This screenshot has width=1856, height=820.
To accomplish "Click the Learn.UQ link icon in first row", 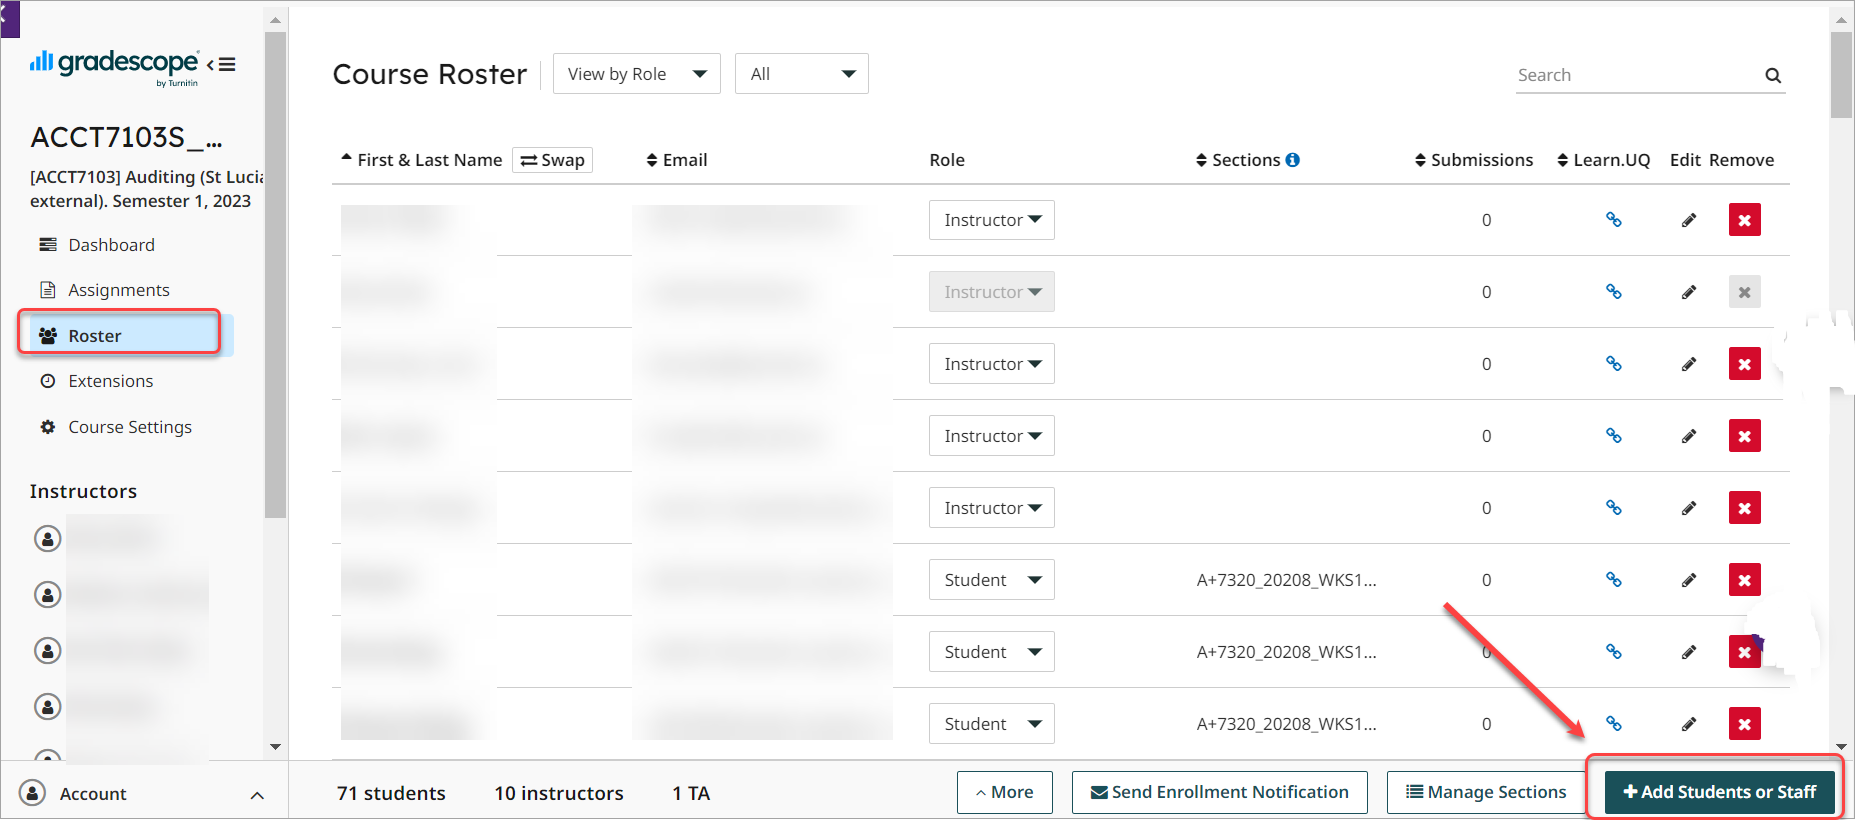I will point(1613,220).
